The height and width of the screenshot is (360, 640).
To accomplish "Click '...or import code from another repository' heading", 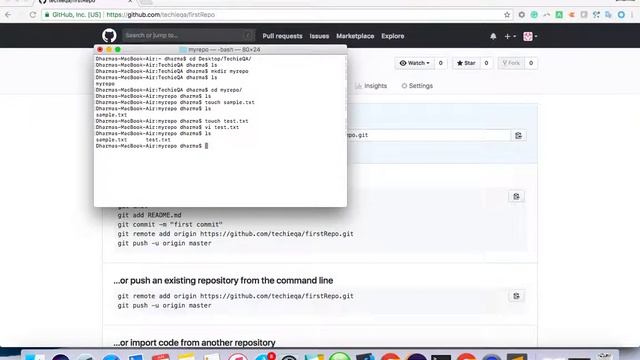I will click(x=194, y=342).
